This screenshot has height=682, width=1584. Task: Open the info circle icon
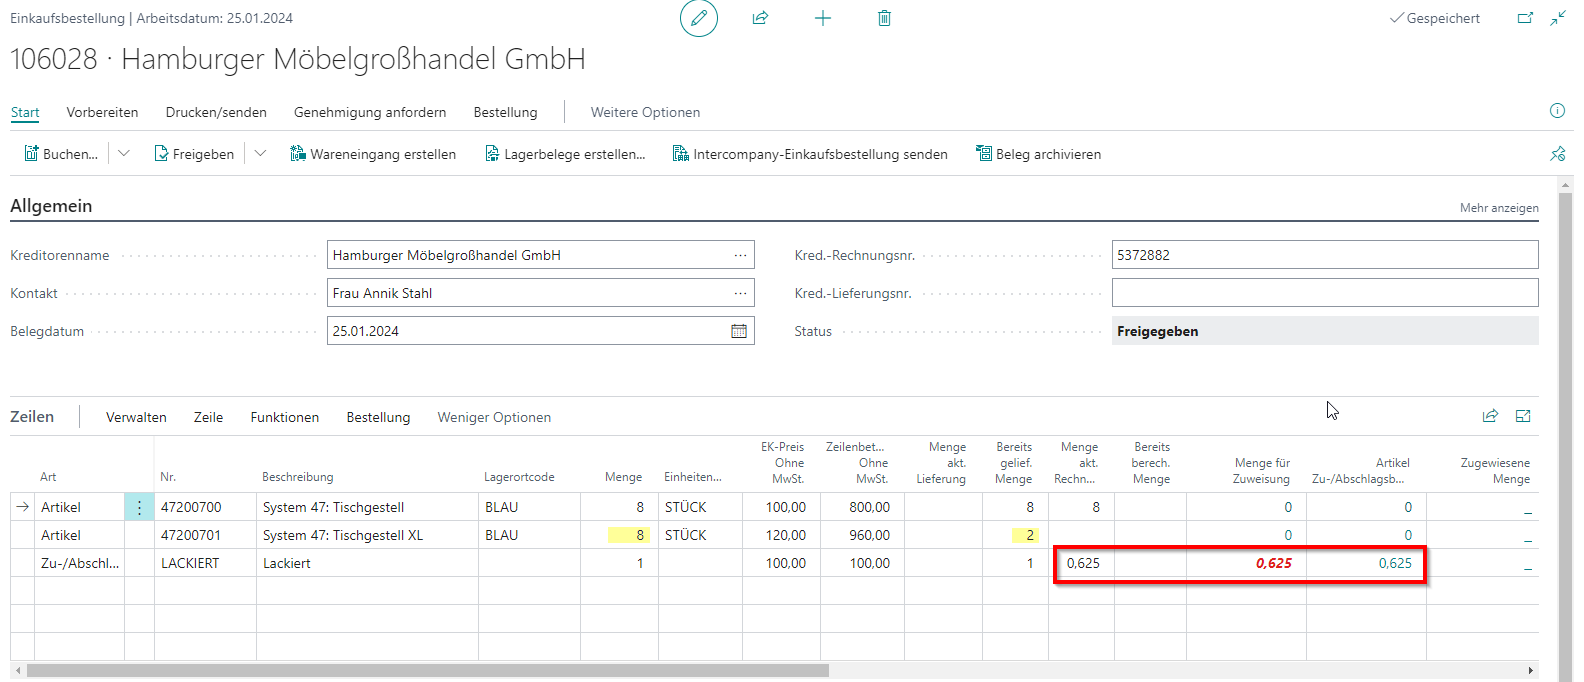(1557, 111)
